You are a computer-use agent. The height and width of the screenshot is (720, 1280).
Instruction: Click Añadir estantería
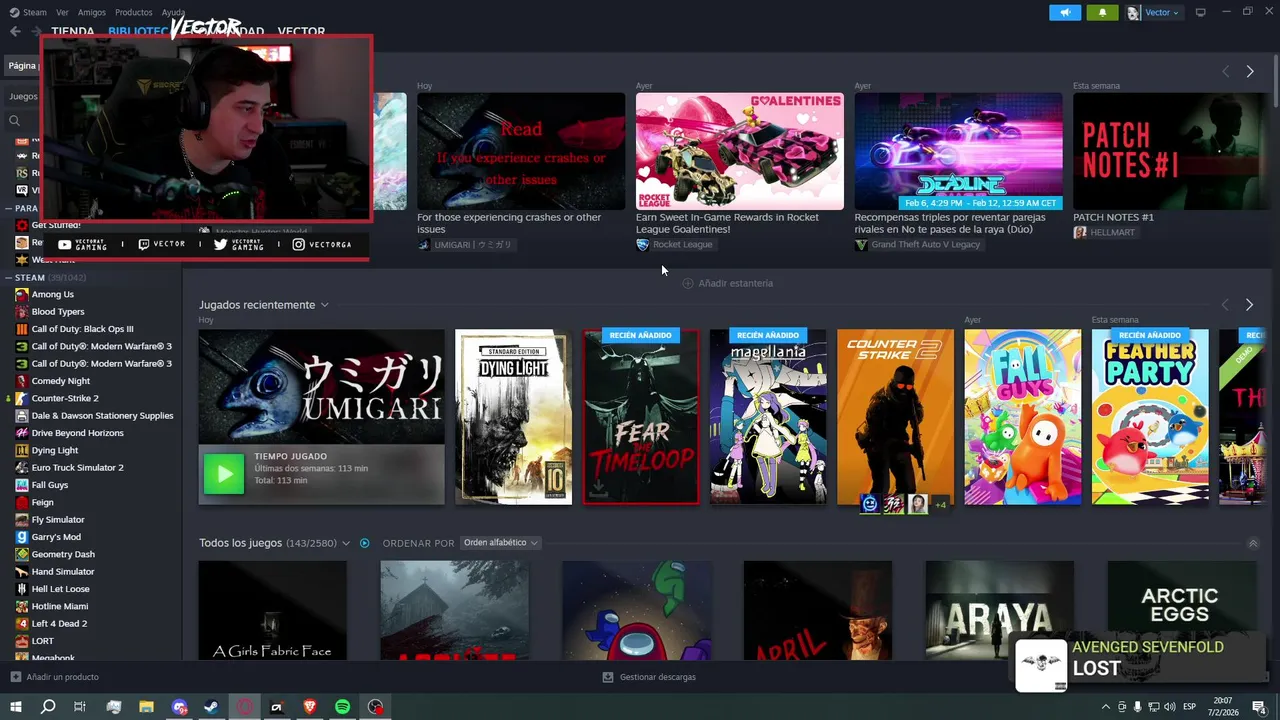point(727,283)
